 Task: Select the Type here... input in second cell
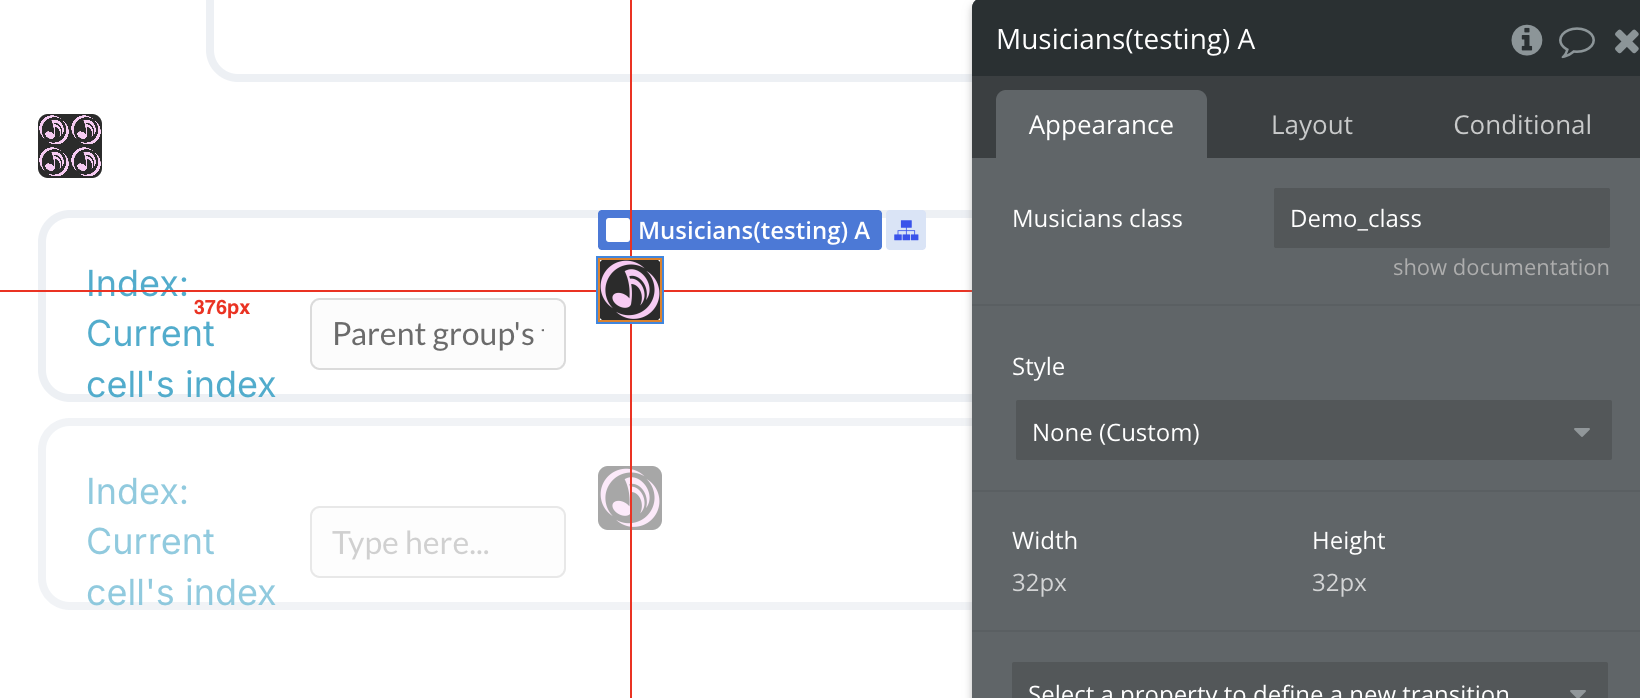[438, 542]
